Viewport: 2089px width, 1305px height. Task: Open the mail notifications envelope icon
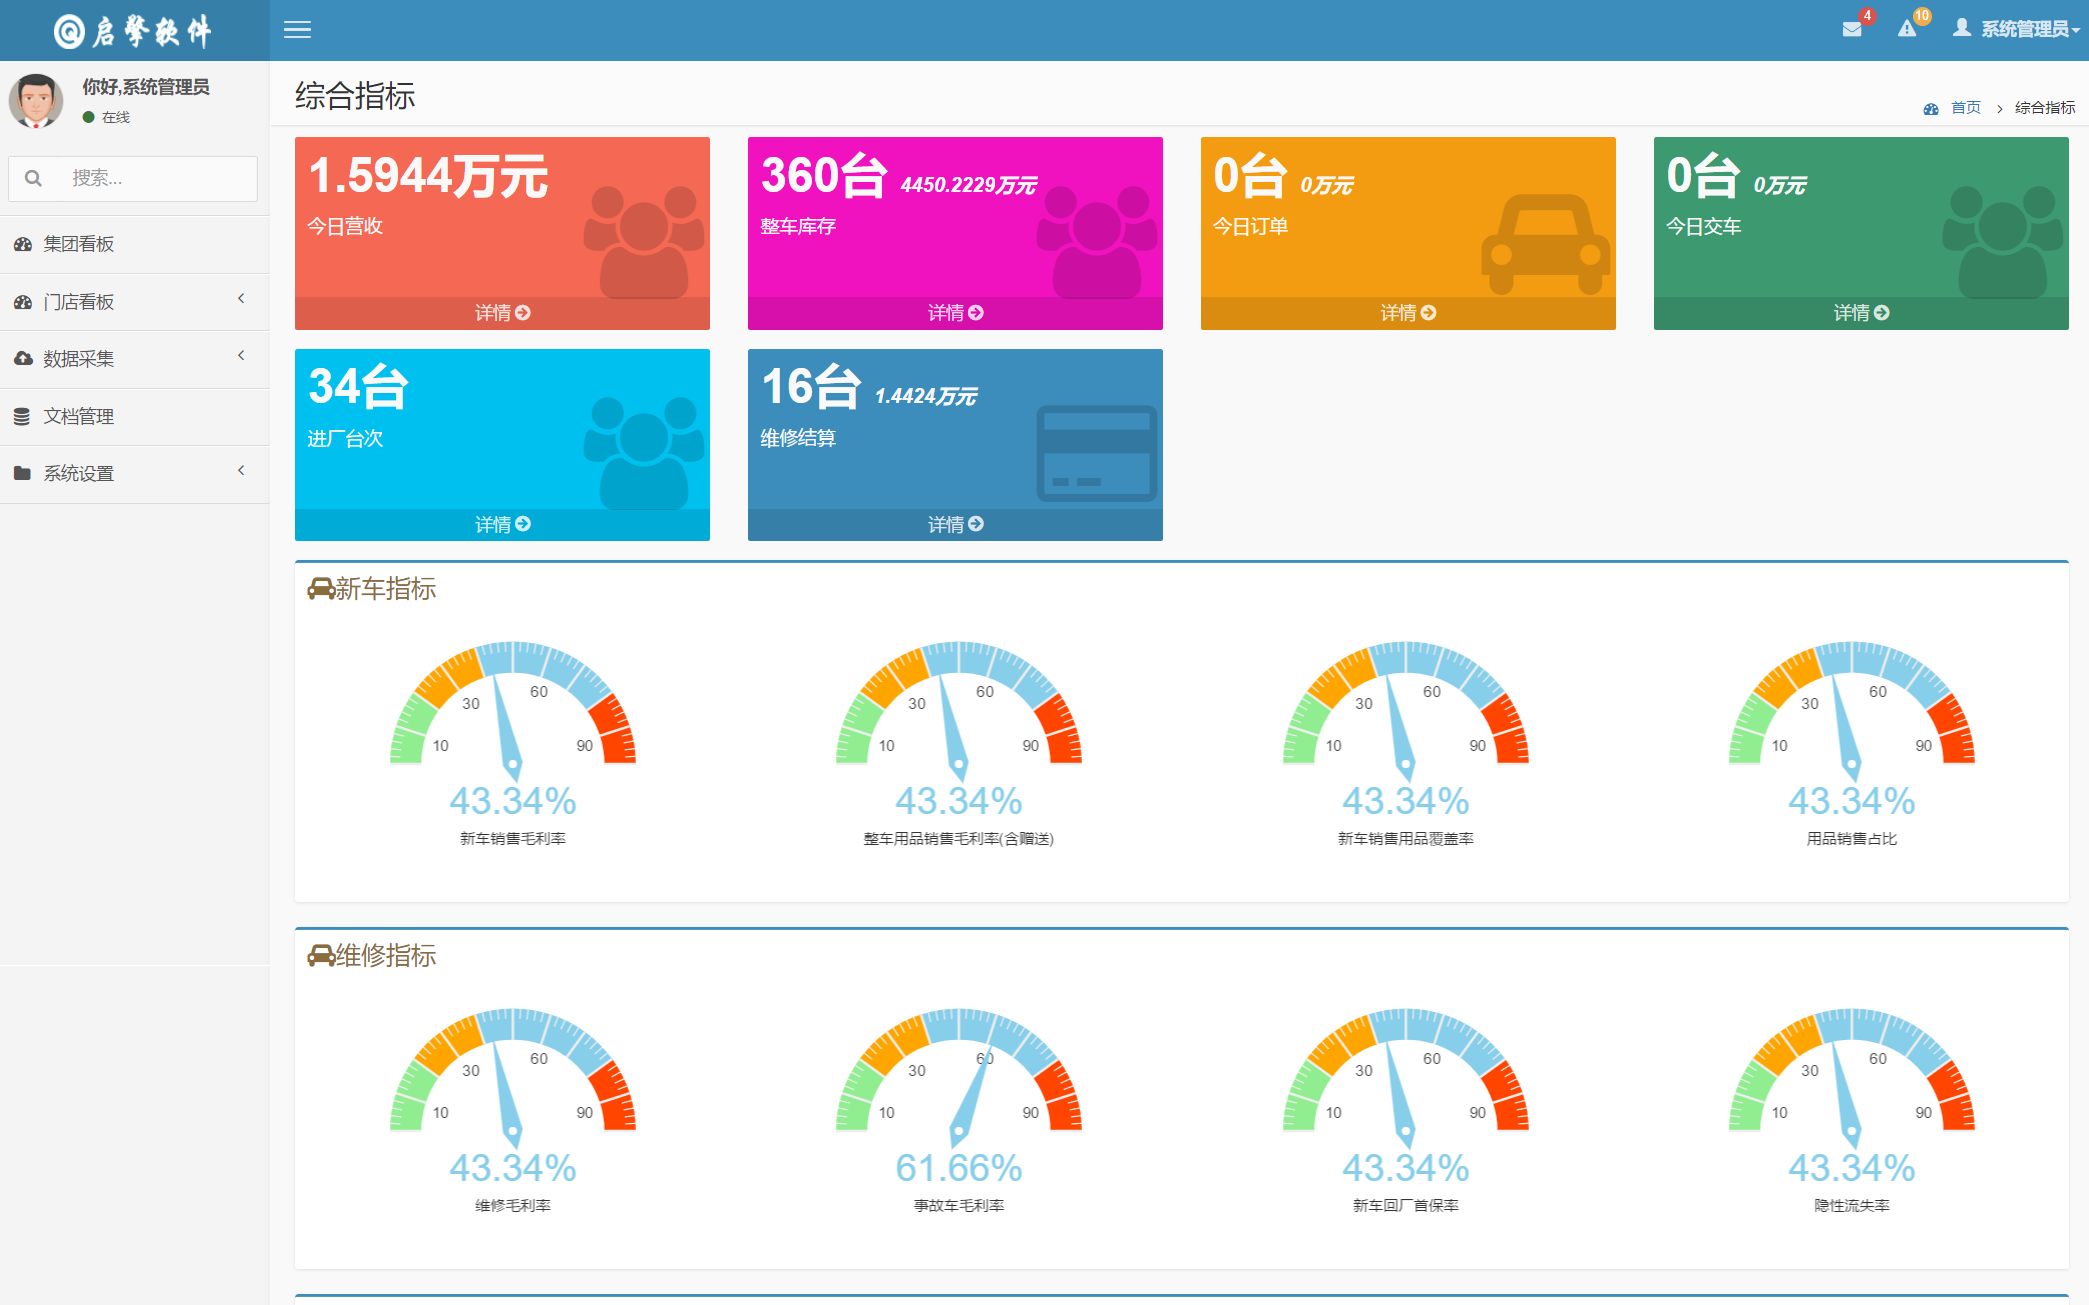1851,29
